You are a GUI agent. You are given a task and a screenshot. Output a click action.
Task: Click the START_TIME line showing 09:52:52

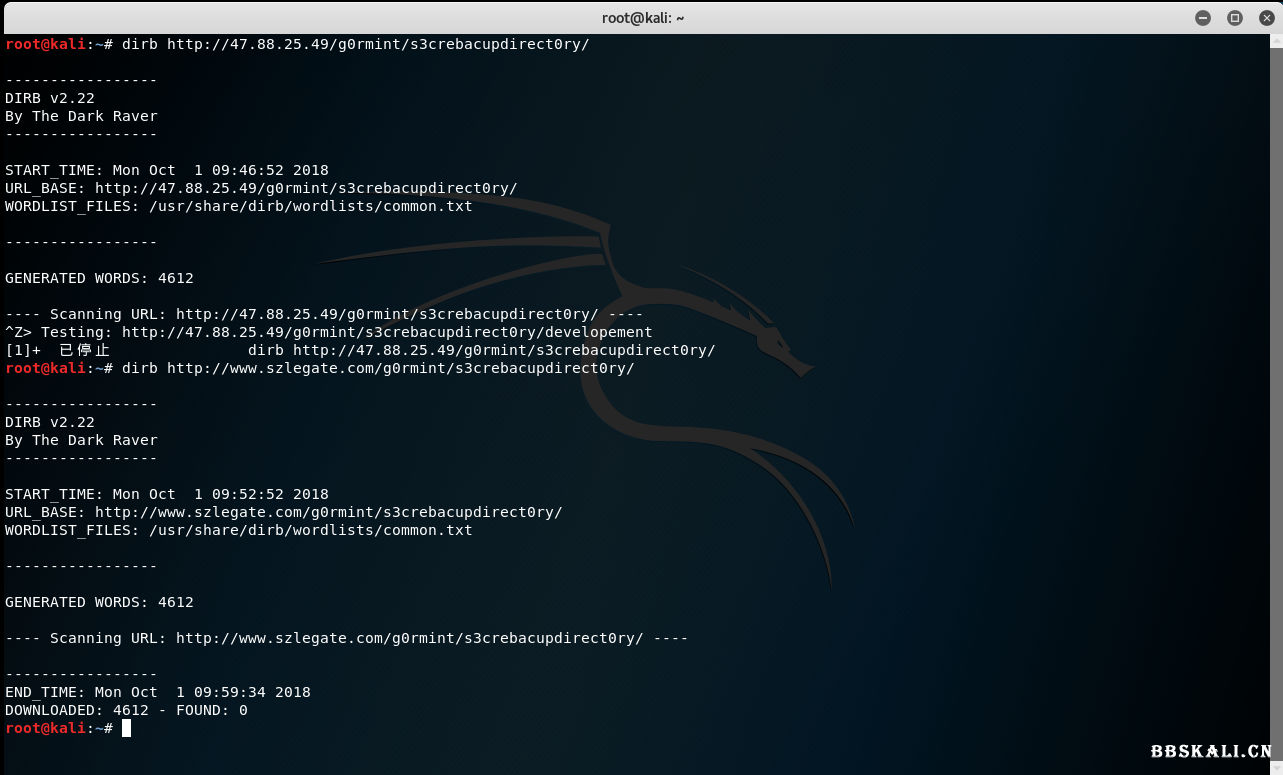tap(166, 494)
